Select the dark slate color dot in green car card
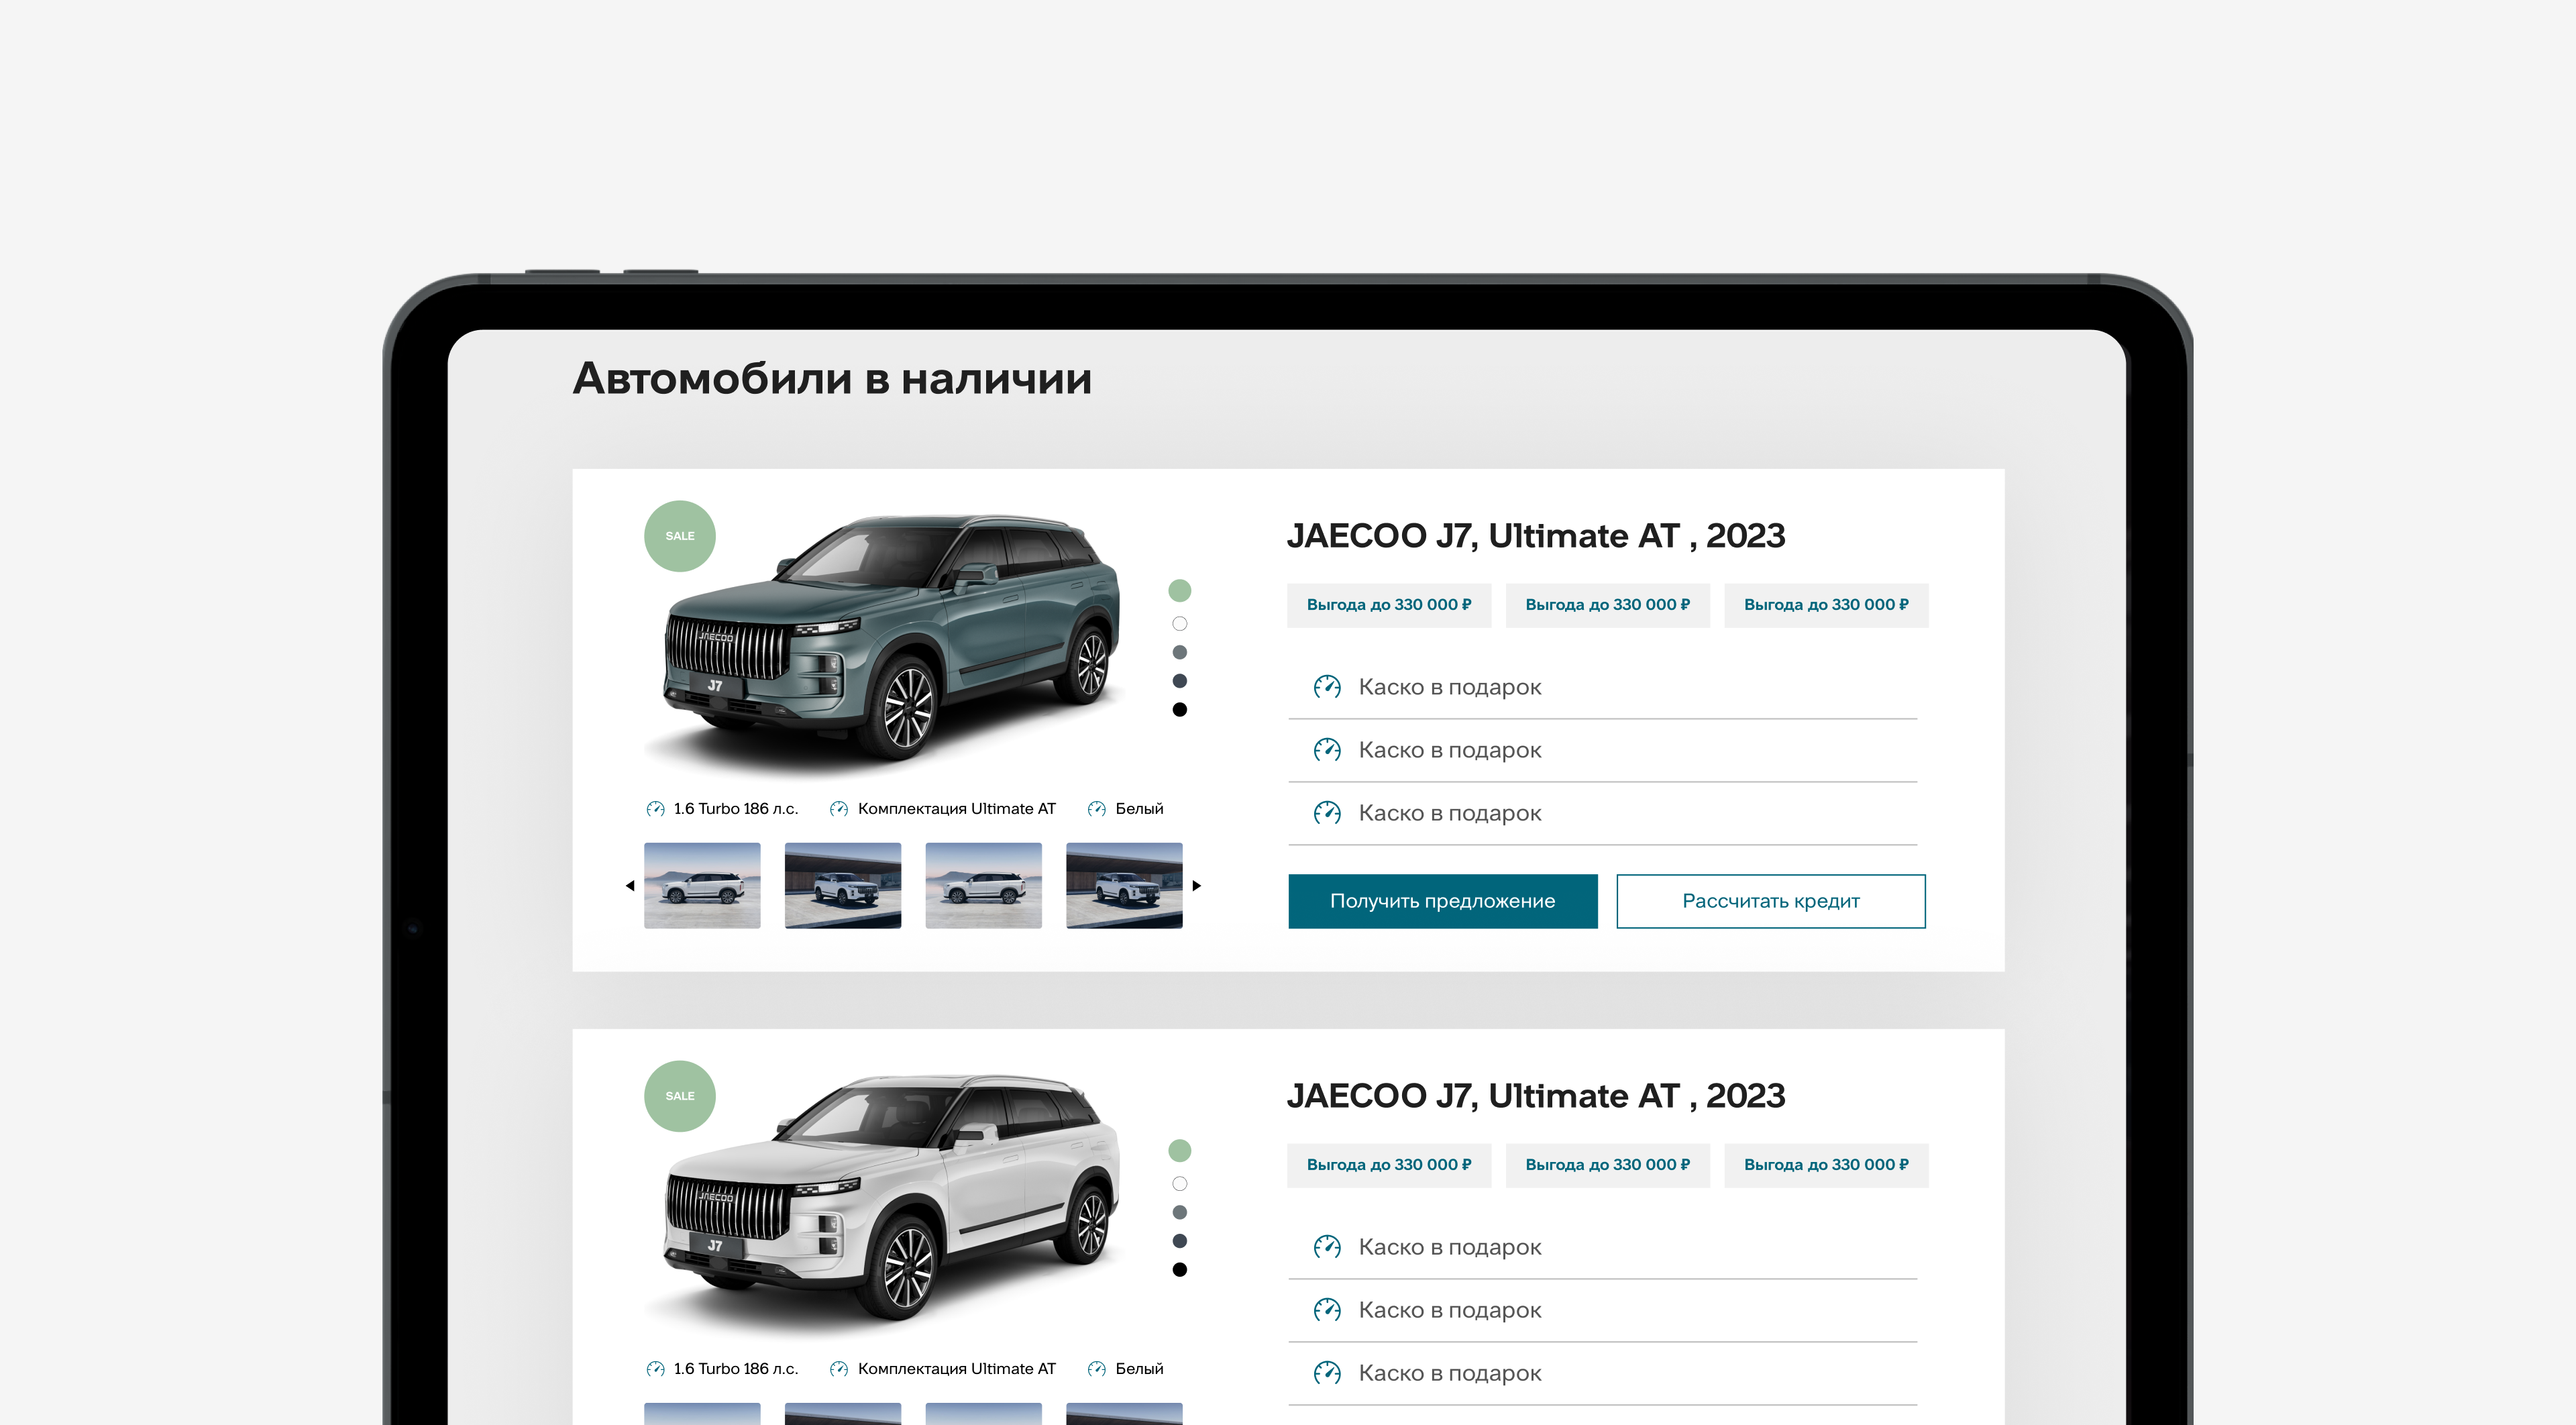Image resolution: width=2576 pixels, height=1425 pixels. click(1180, 681)
